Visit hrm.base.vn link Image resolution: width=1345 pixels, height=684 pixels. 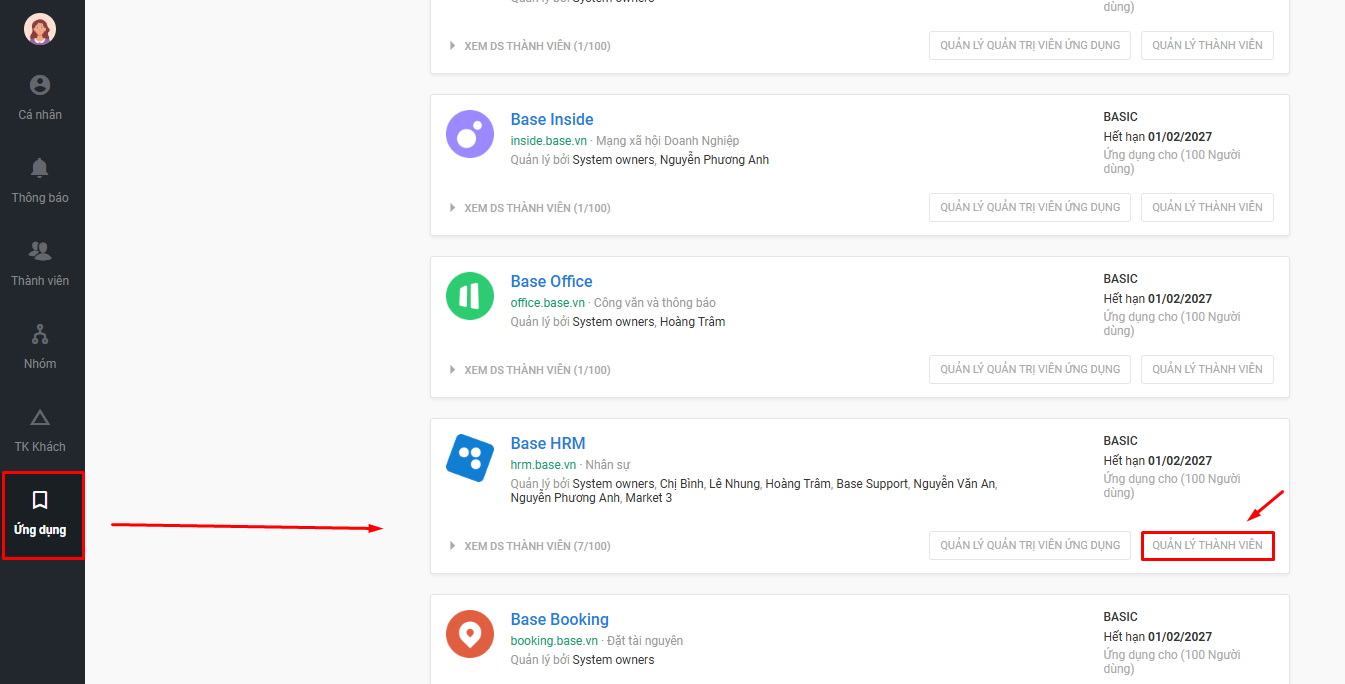pyautogui.click(x=543, y=465)
